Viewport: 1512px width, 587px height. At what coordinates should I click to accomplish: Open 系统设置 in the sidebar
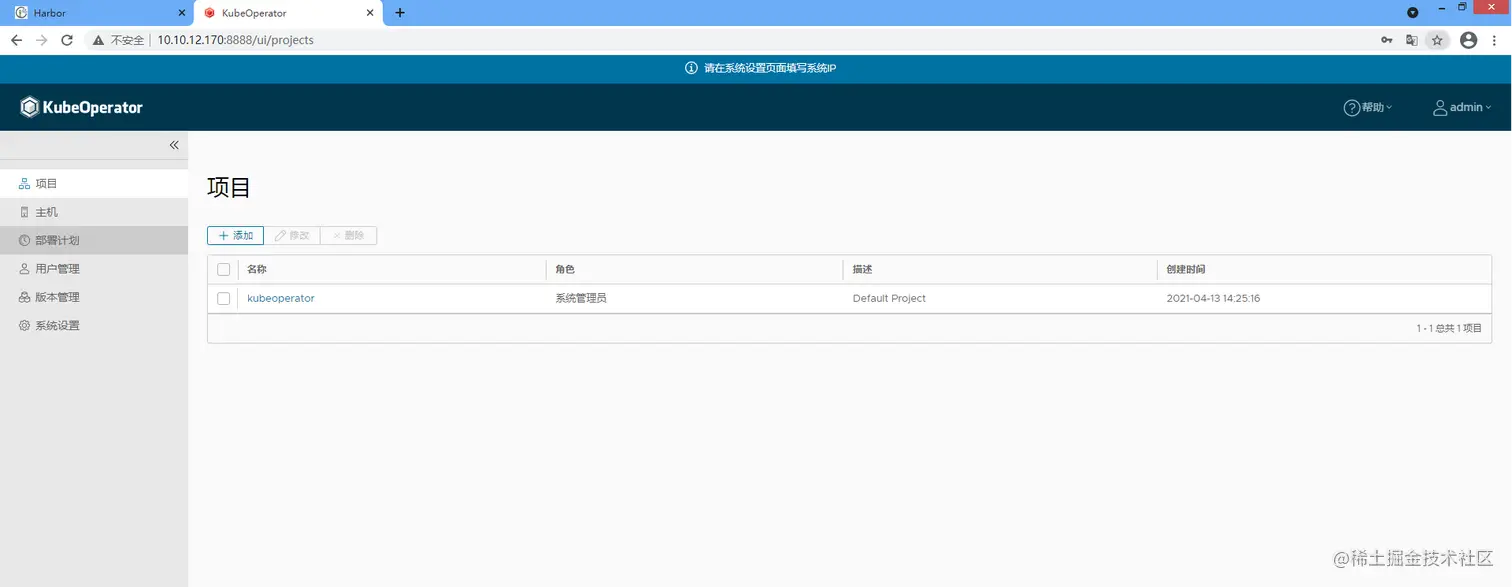pos(94,325)
